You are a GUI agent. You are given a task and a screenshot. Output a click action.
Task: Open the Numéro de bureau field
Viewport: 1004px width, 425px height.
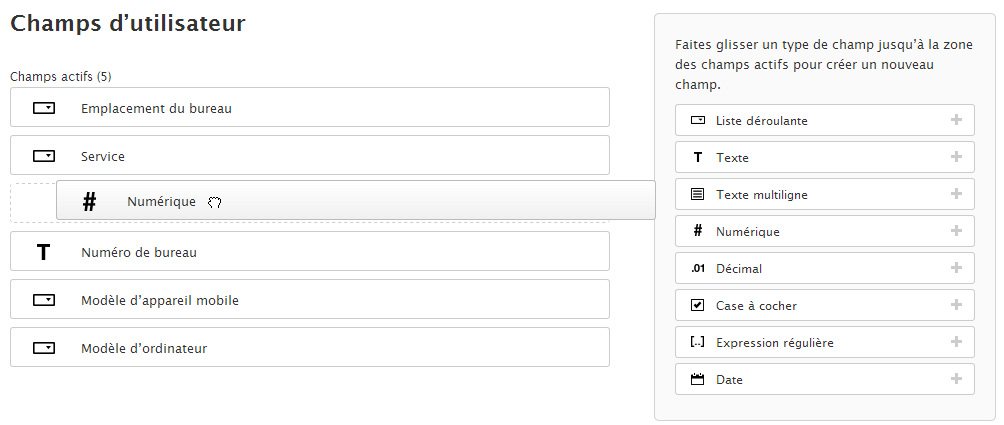click(x=138, y=252)
